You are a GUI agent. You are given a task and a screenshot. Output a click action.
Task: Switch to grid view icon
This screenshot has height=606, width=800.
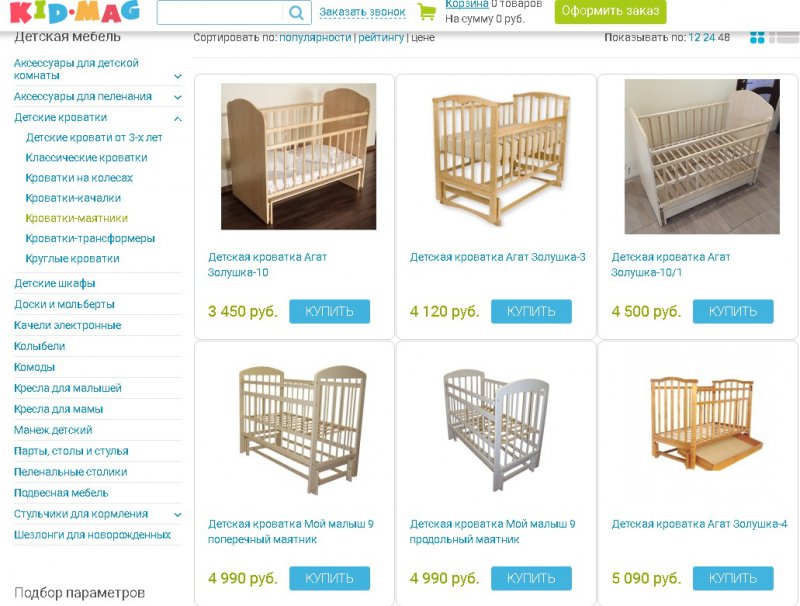757,37
